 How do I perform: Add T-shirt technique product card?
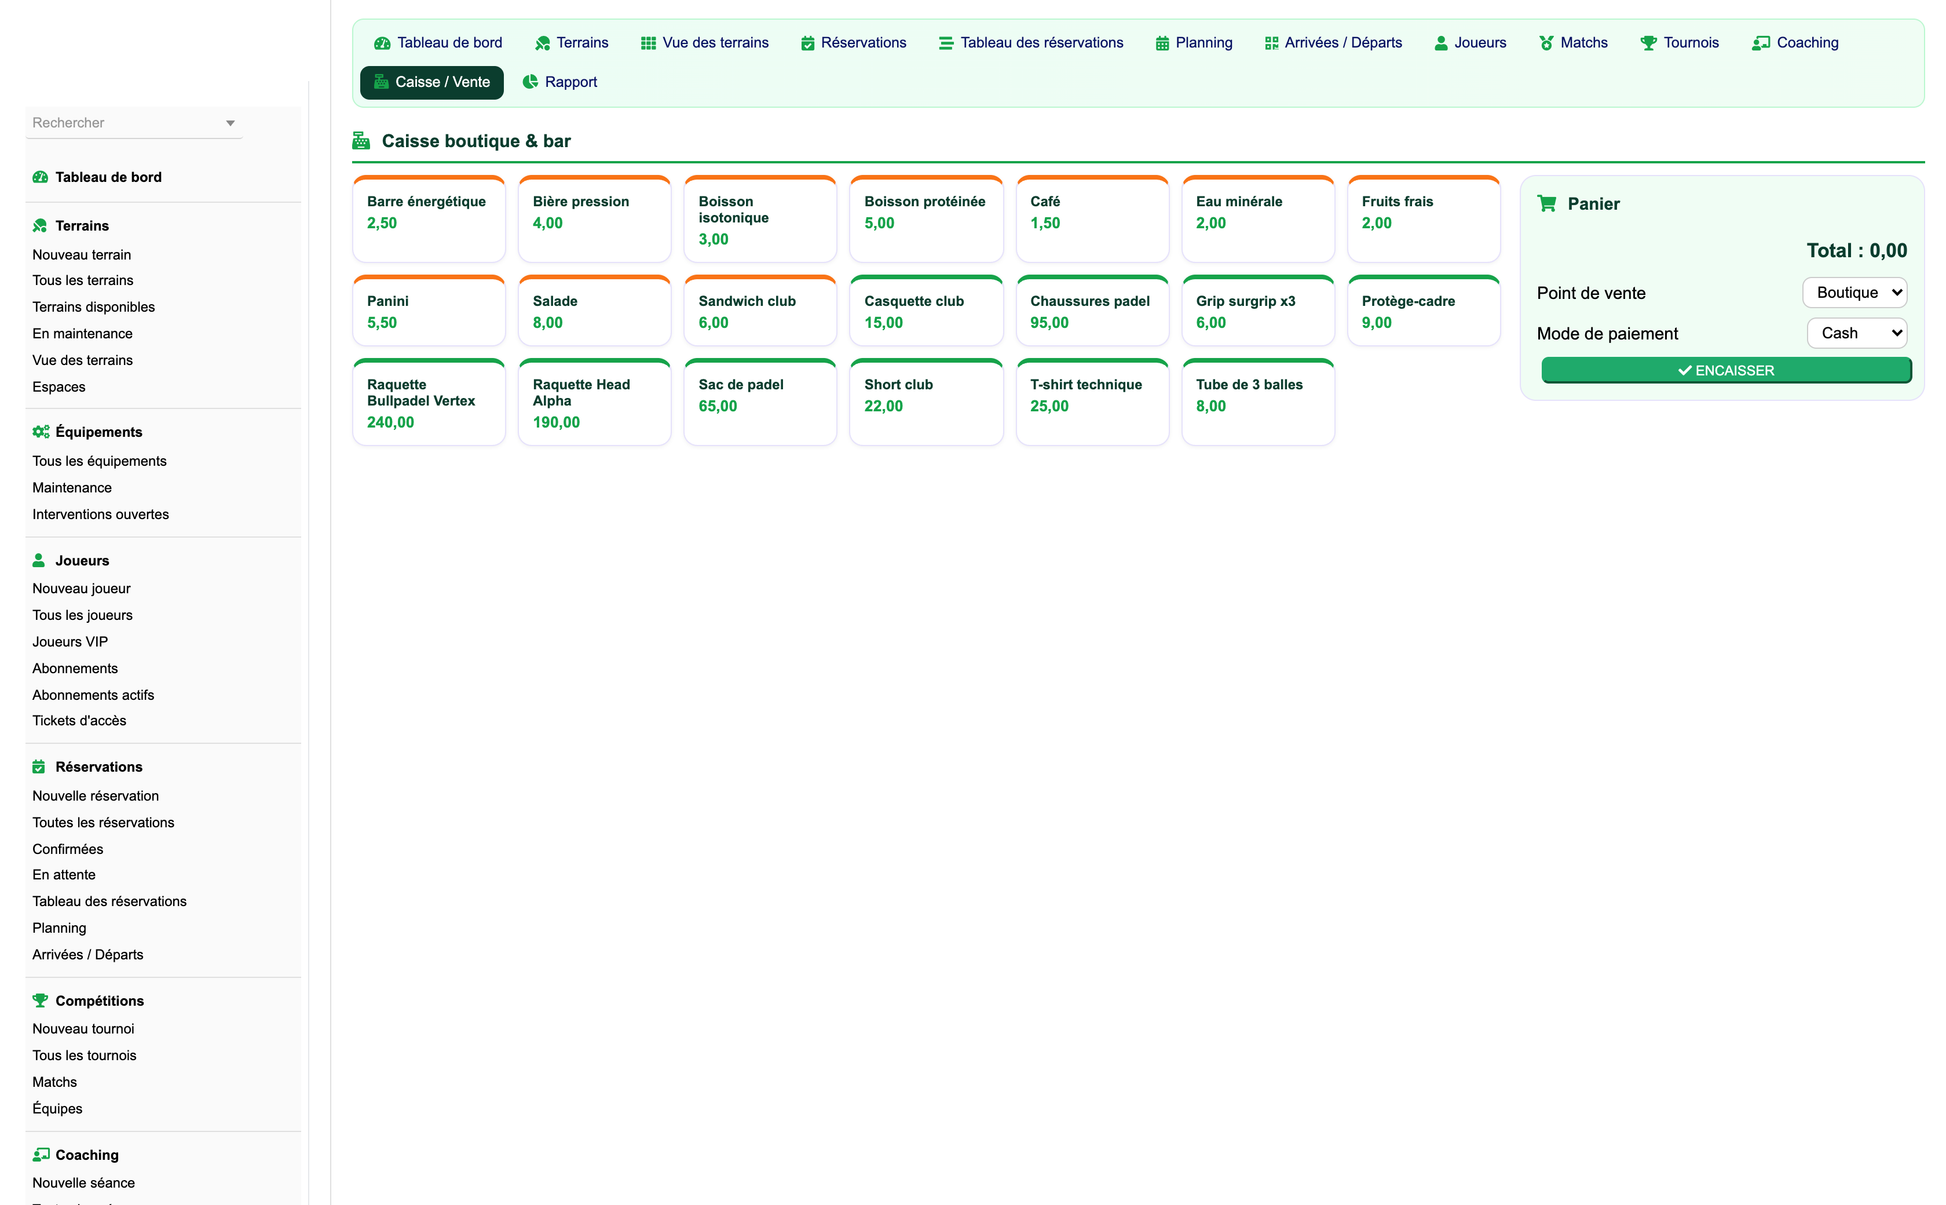1092,402
